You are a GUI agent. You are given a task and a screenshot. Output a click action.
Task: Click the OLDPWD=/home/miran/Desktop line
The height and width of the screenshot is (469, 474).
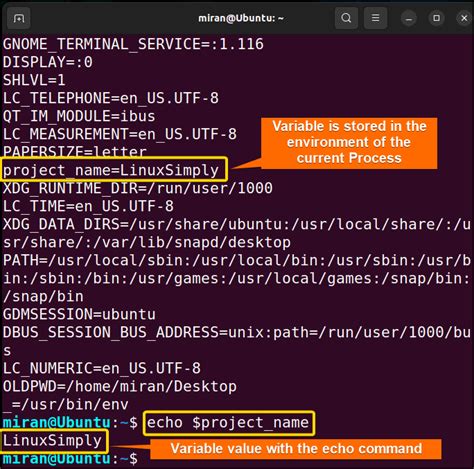tap(120, 386)
